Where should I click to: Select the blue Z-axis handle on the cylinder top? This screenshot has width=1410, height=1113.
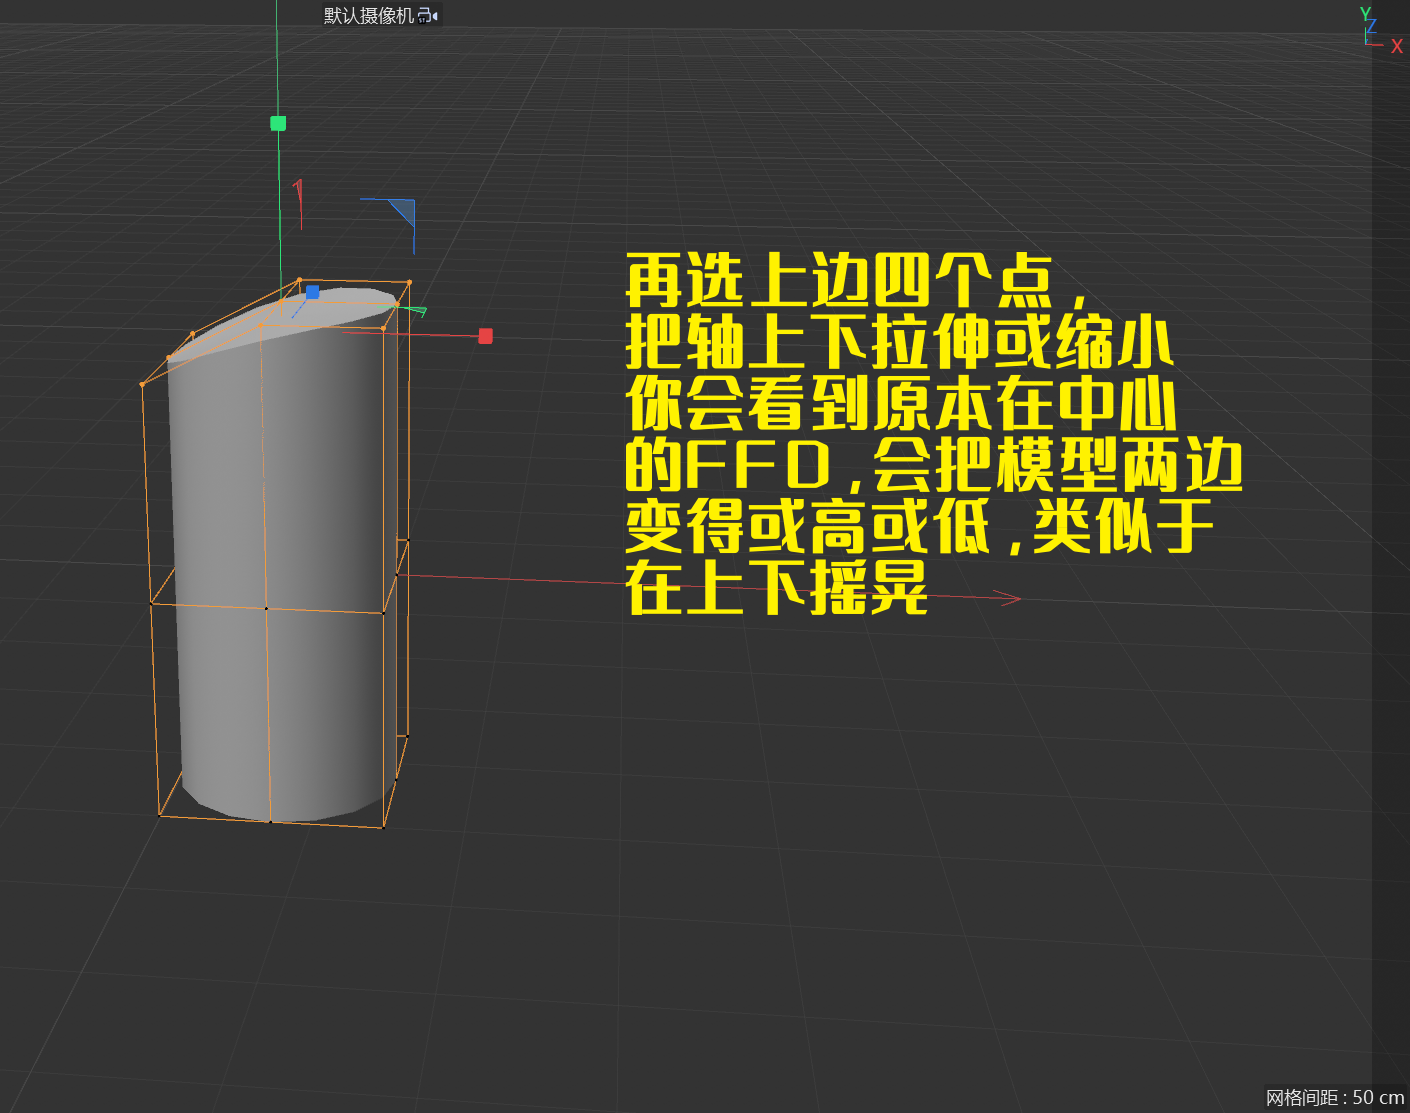pos(312,292)
